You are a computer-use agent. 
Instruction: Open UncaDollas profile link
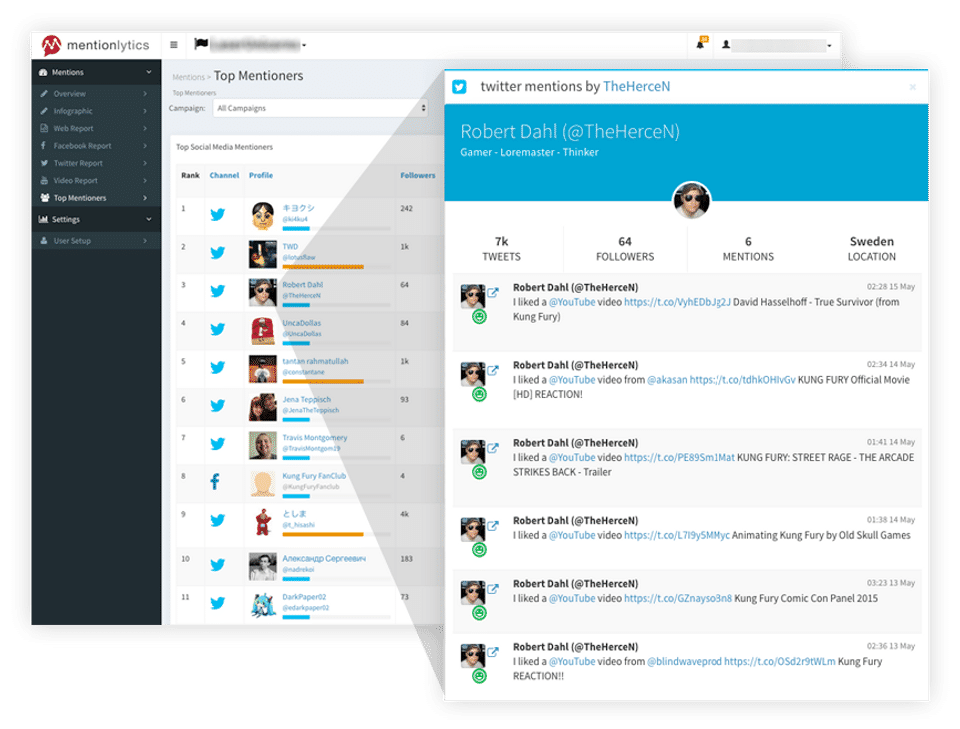(x=301, y=323)
